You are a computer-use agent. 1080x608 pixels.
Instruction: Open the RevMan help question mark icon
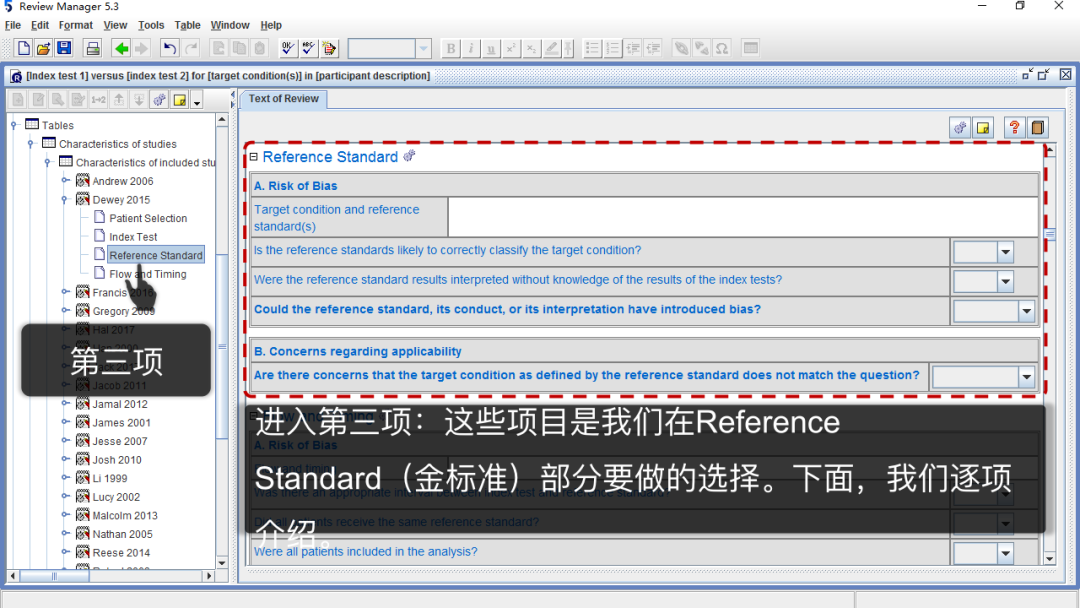coord(1013,128)
